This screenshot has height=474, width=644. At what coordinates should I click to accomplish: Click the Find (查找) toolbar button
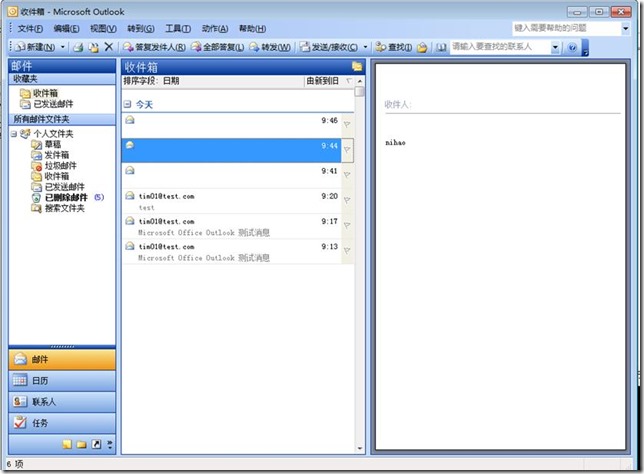(x=394, y=47)
